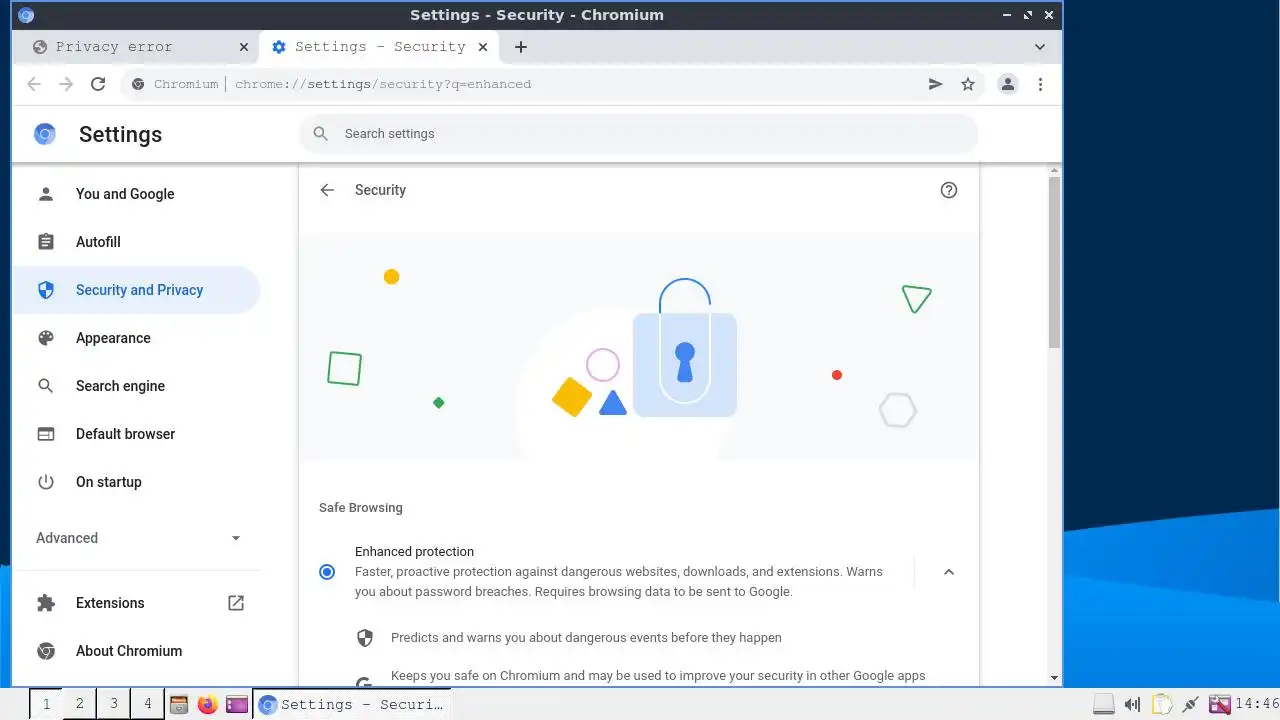Click the clipboard icon for Autofill
The height and width of the screenshot is (720, 1280).
pyautogui.click(x=46, y=242)
